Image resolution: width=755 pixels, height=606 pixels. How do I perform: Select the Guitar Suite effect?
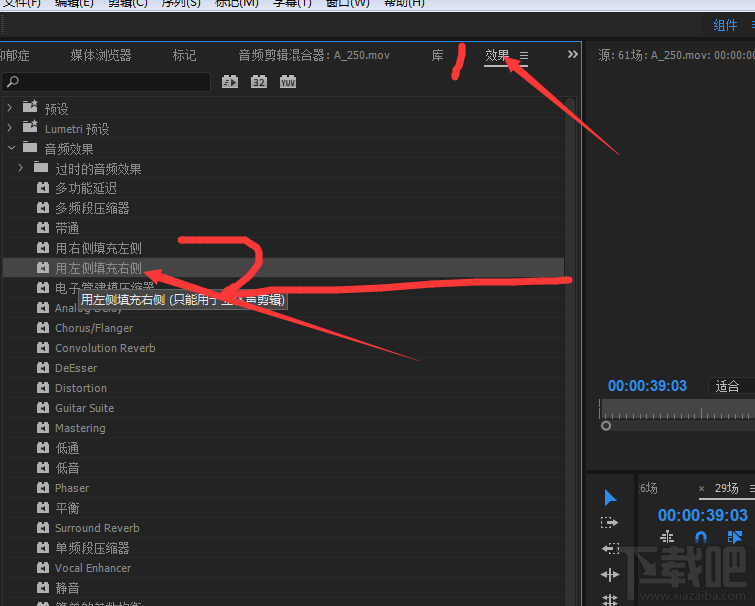click(84, 408)
